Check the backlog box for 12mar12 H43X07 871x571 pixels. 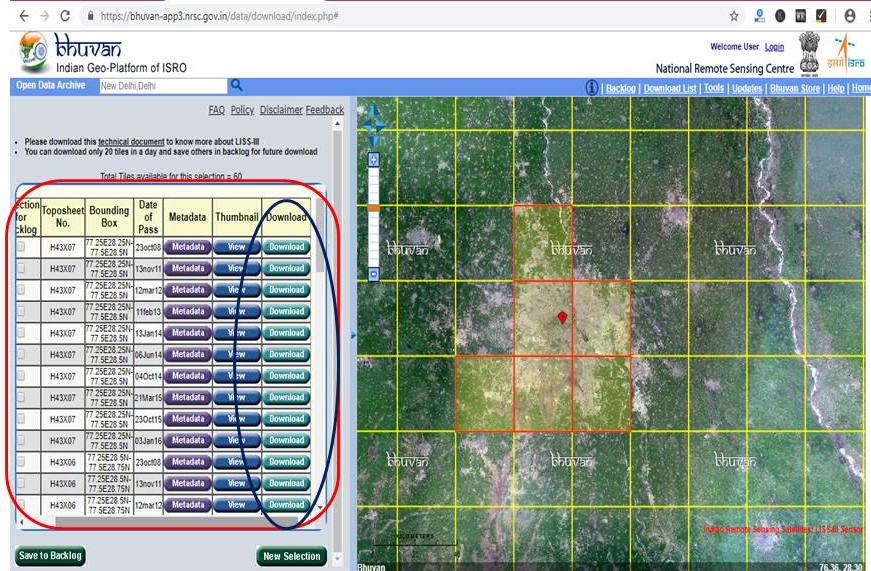(x=21, y=290)
